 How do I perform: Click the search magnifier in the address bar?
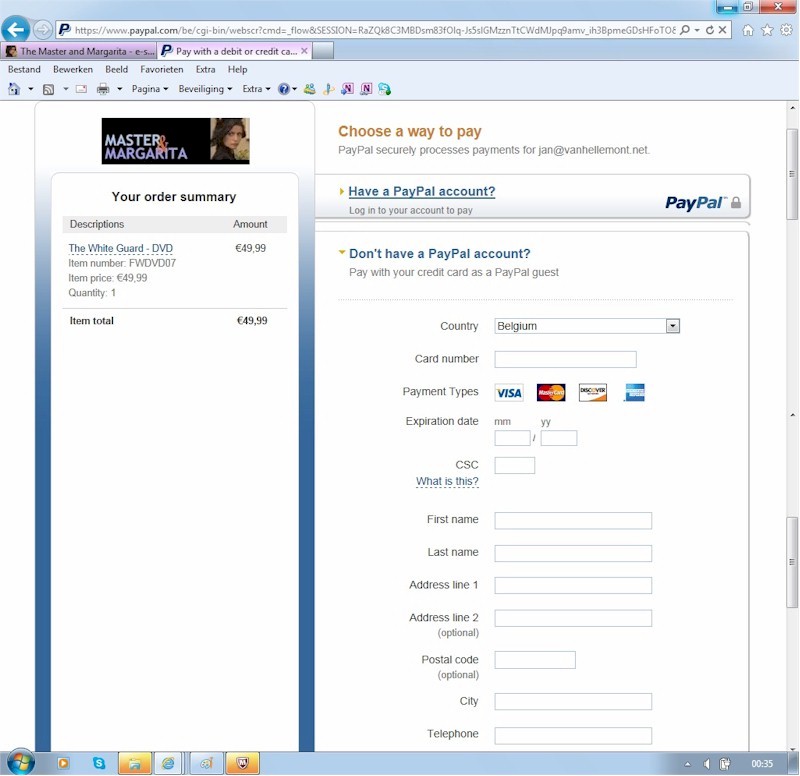point(685,30)
